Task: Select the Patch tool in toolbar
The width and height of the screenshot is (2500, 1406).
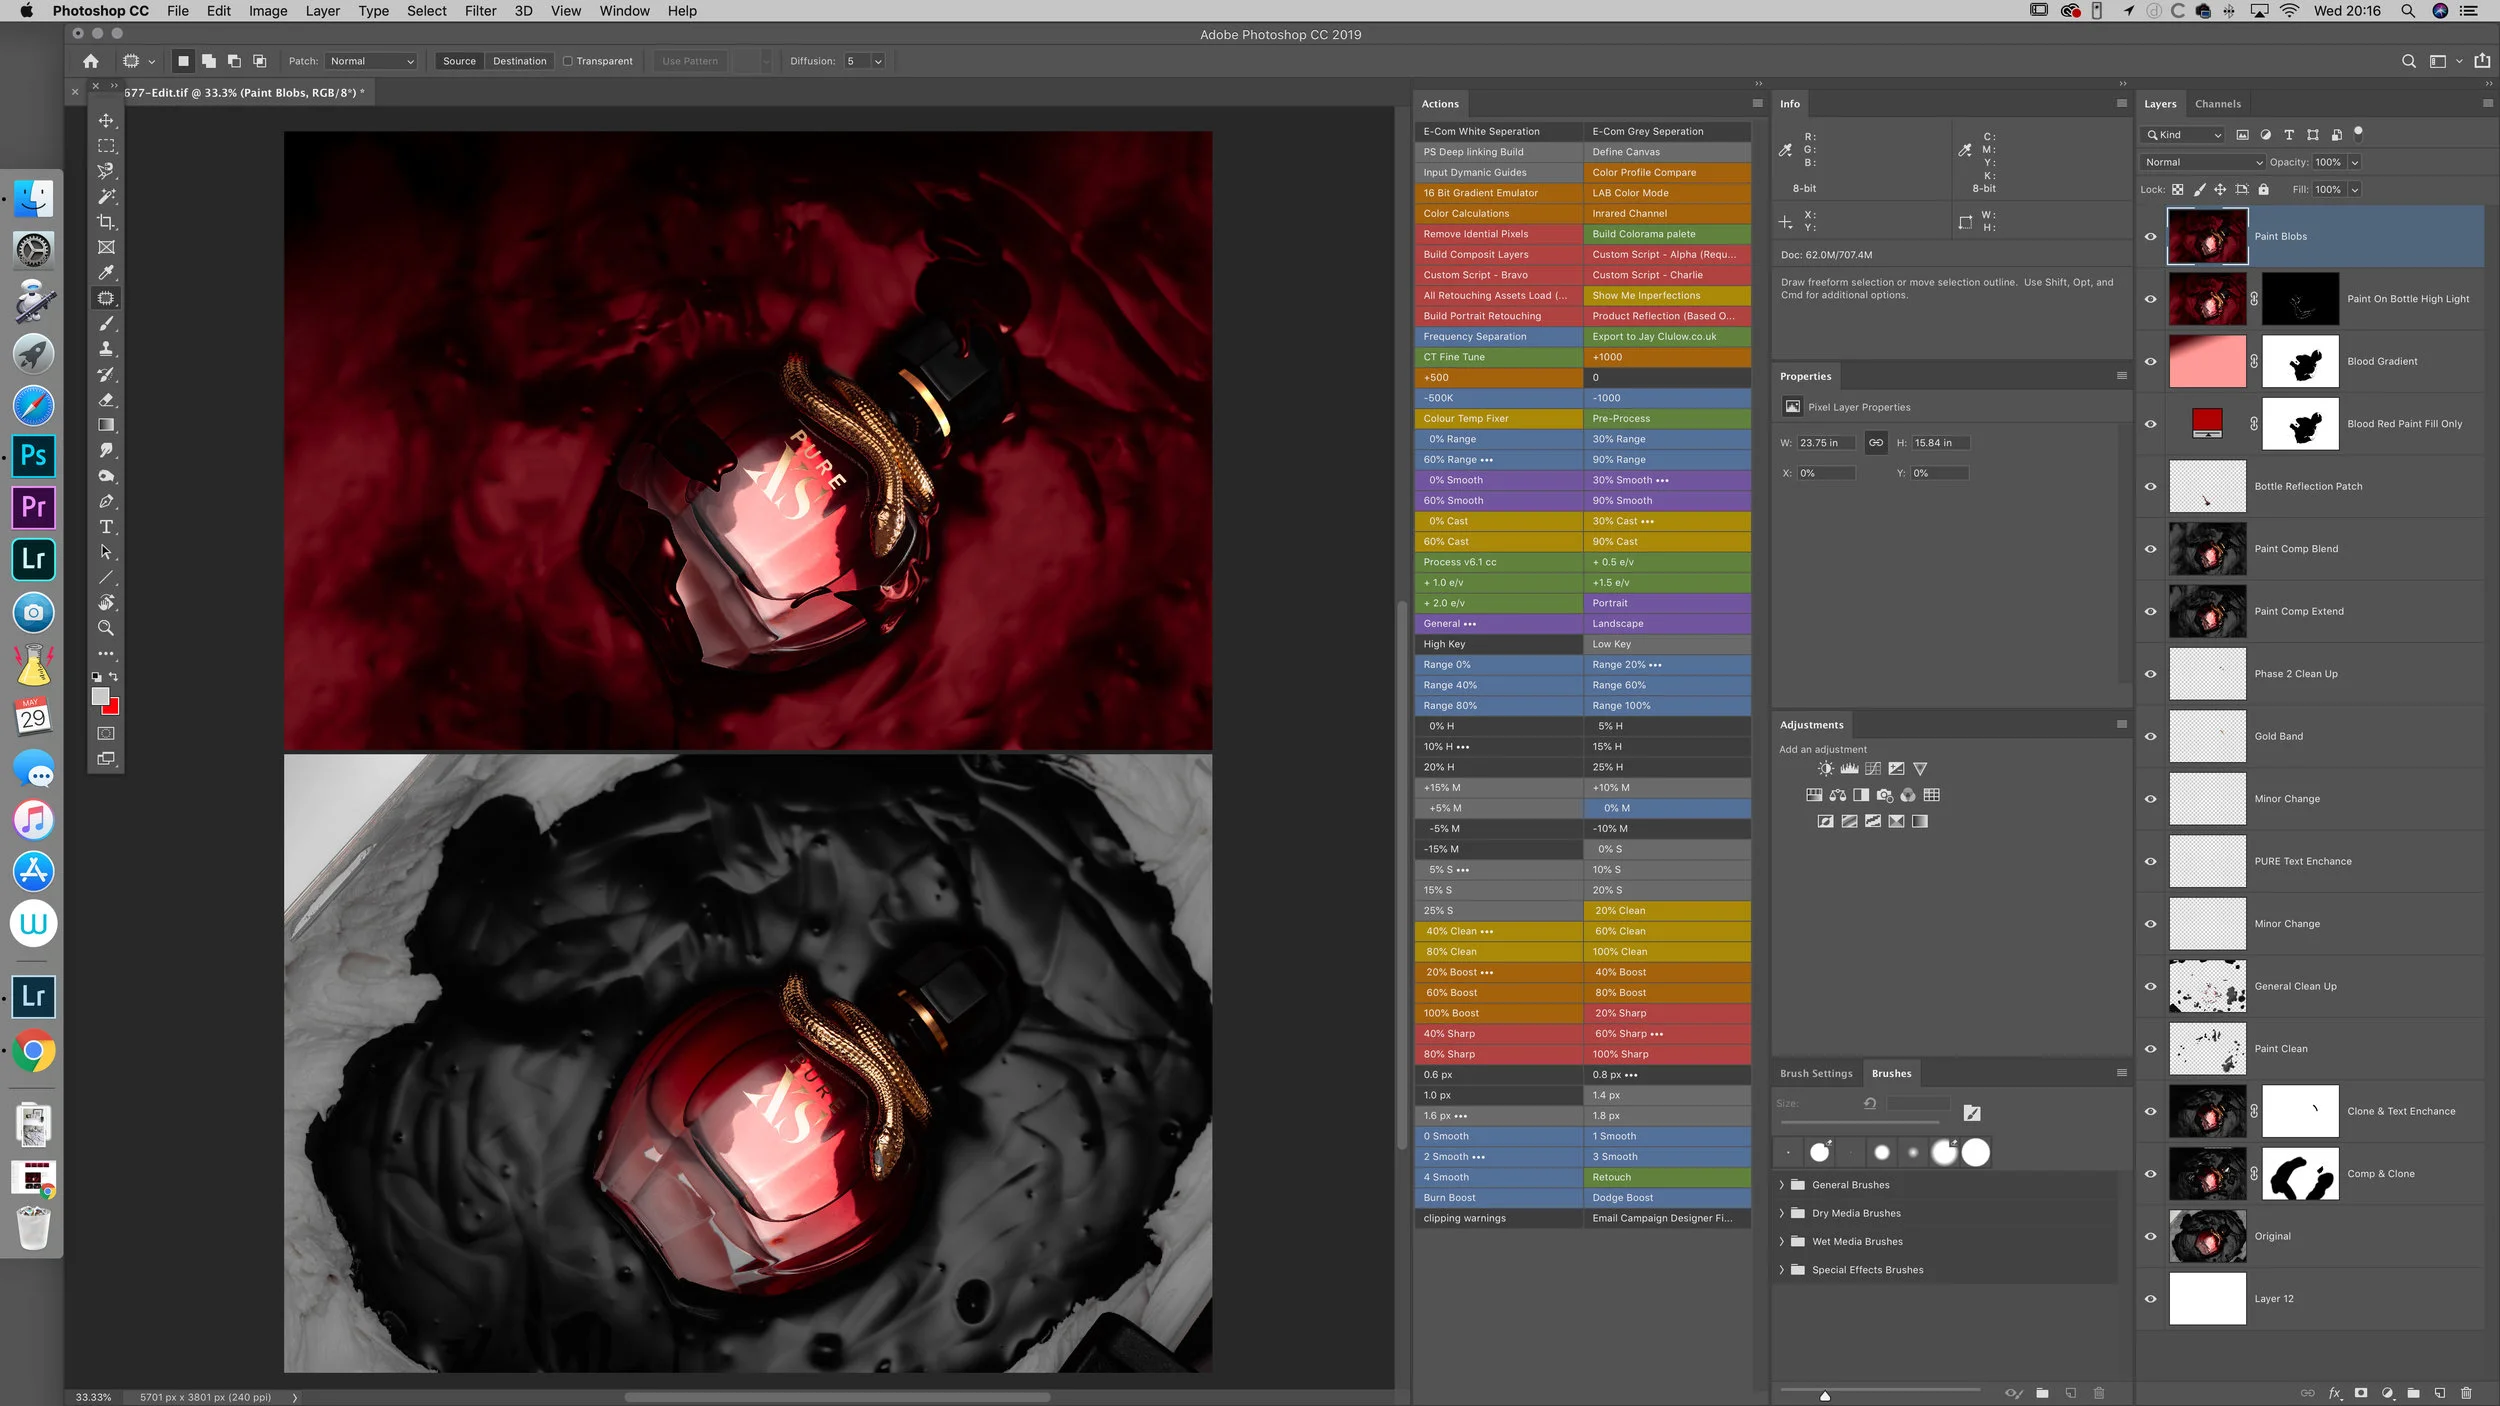Action: (106, 298)
